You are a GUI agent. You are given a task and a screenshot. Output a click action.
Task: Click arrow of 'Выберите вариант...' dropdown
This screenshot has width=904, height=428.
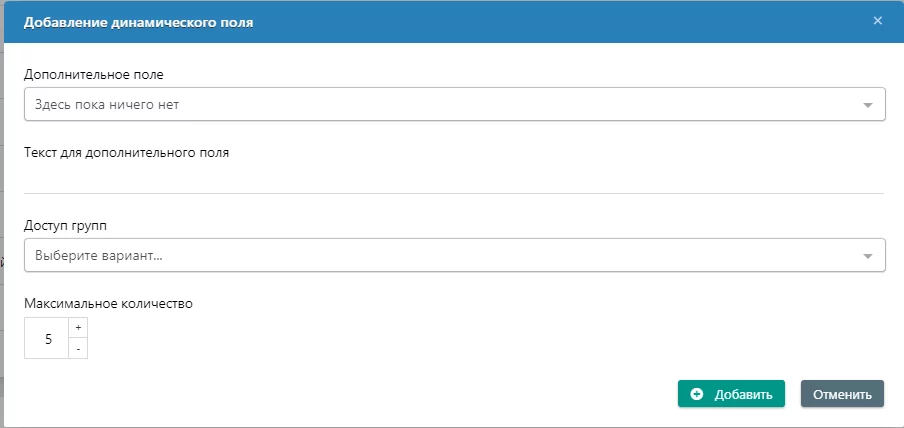[x=868, y=256]
